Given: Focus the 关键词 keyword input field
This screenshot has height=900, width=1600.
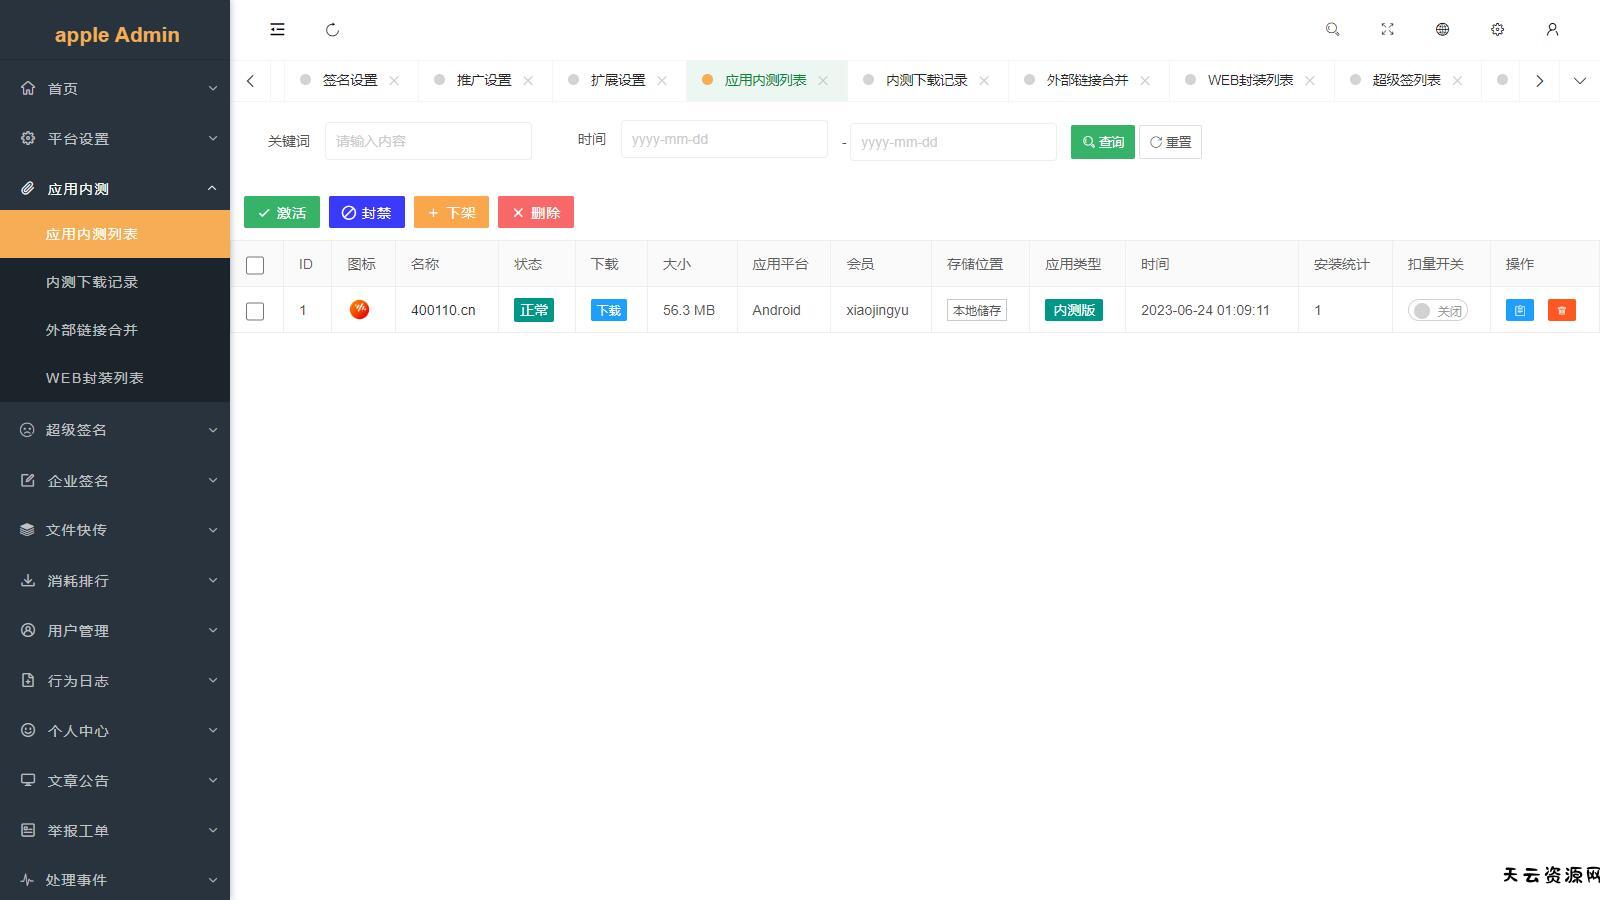Looking at the screenshot, I should [428, 141].
